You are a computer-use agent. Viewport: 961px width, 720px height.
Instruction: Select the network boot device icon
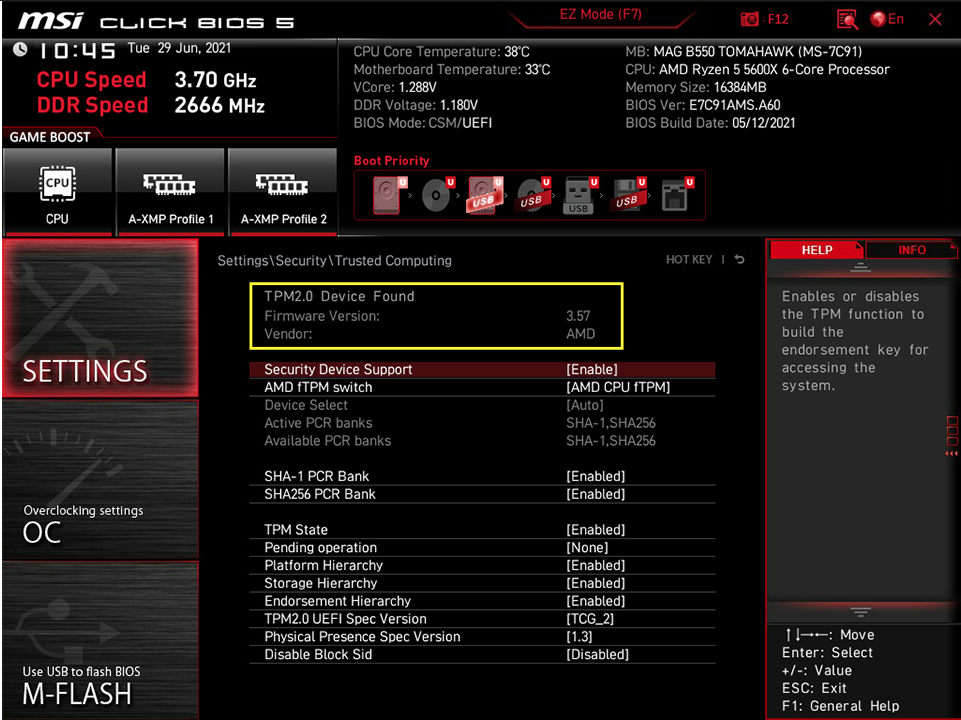[x=677, y=195]
